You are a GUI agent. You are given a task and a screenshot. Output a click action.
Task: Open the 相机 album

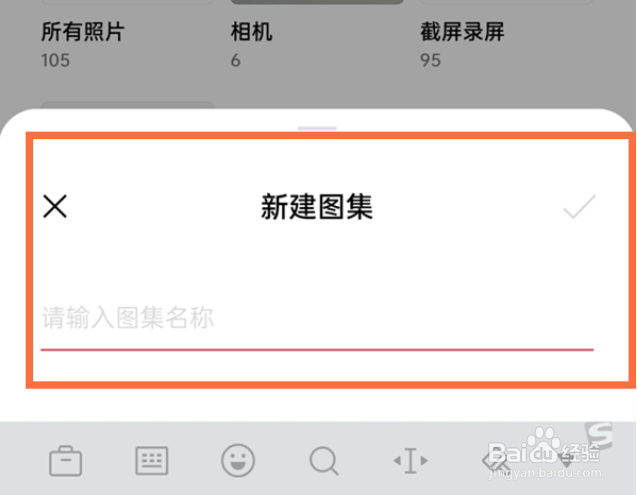pos(251,32)
